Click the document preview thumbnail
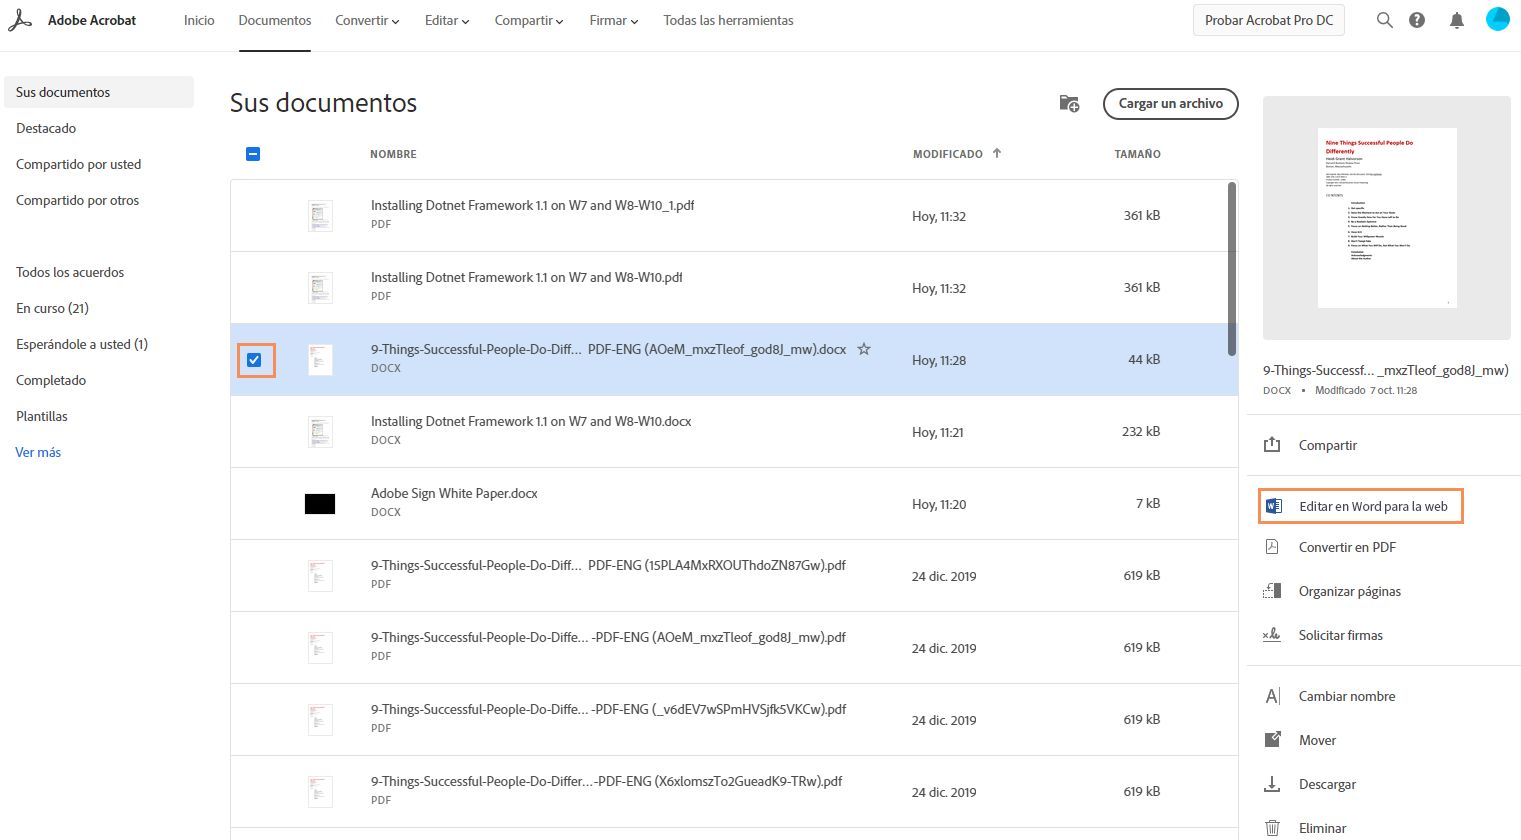The width and height of the screenshot is (1521, 840). (1387, 218)
